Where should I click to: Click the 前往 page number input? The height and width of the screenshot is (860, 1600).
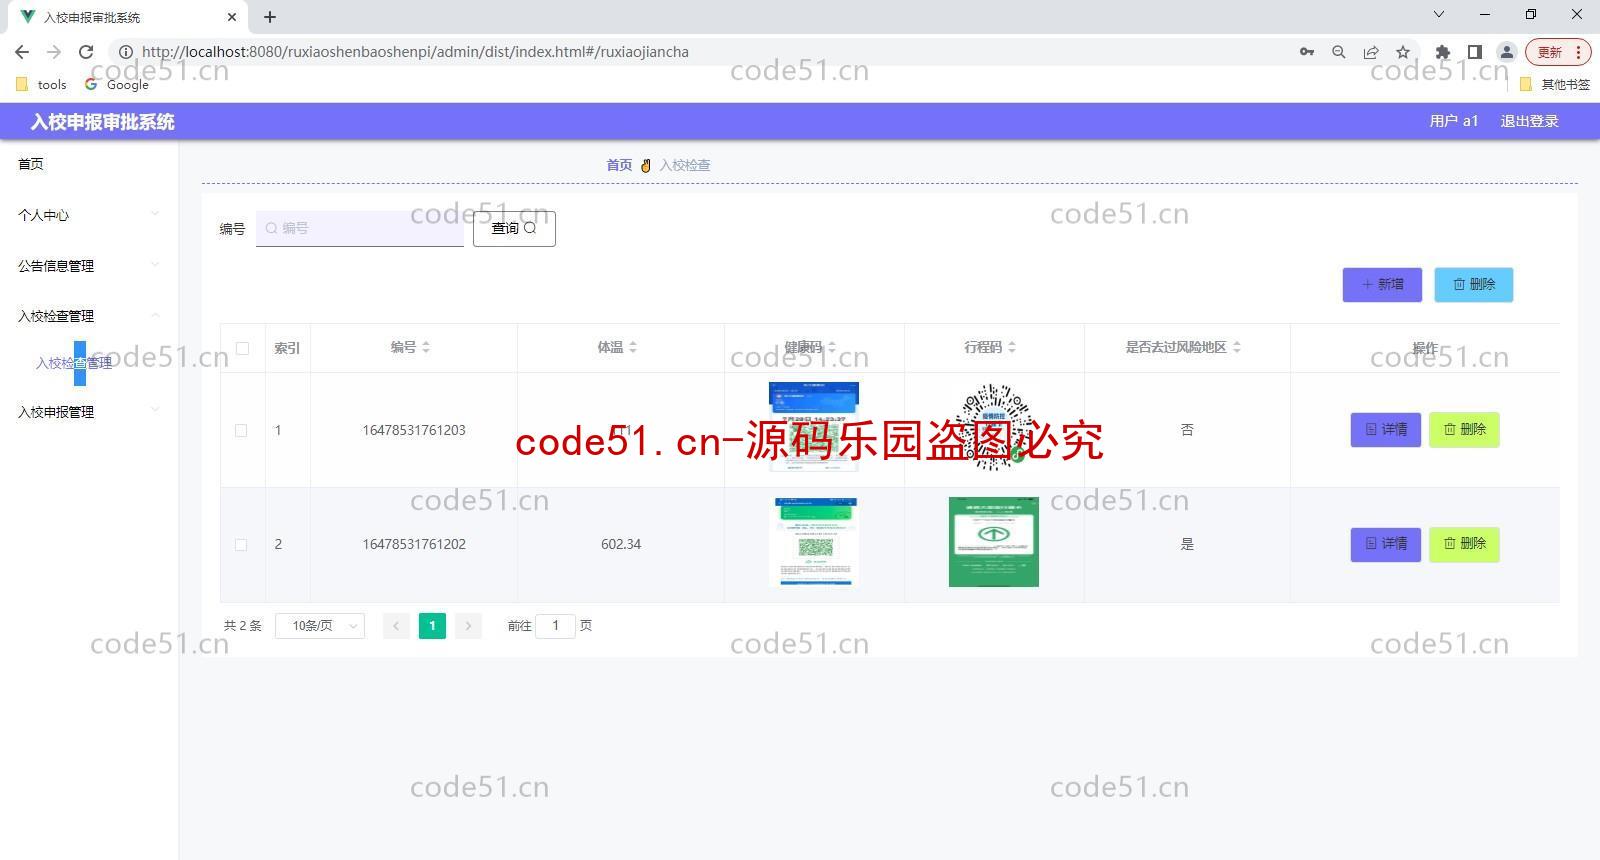point(556,626)
